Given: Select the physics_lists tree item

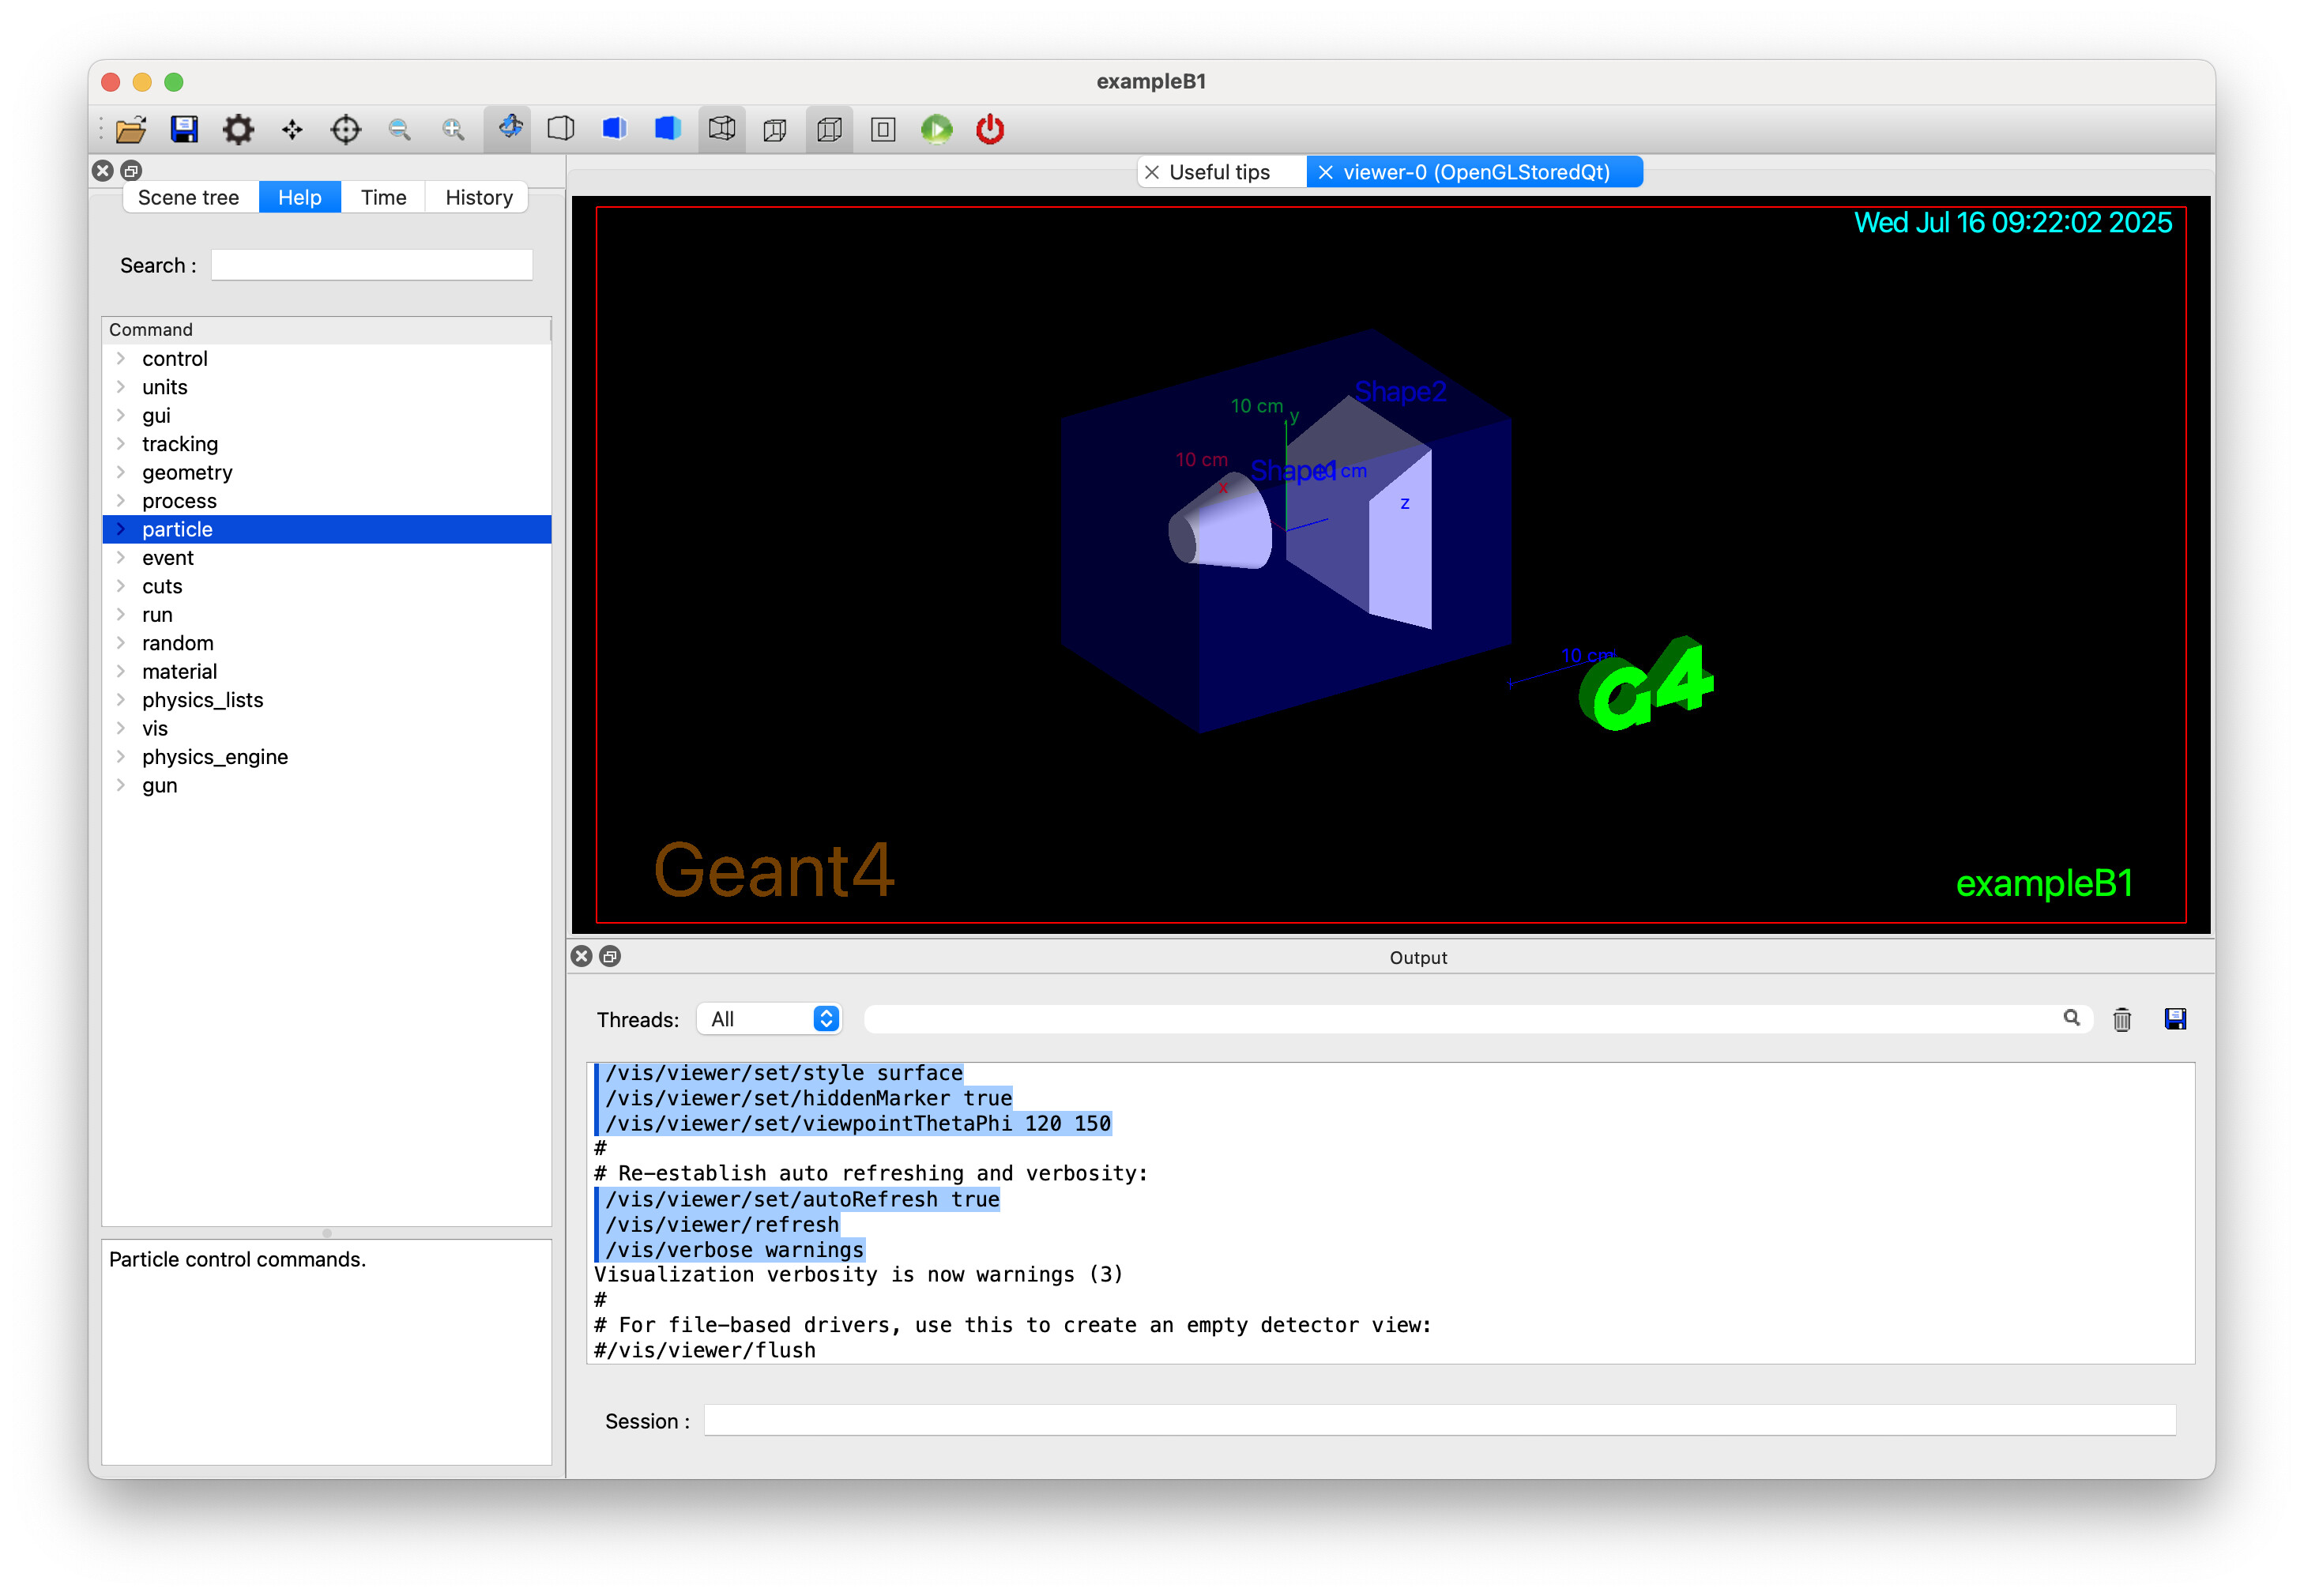Looking at the screenshot, I should pos(327,700).
